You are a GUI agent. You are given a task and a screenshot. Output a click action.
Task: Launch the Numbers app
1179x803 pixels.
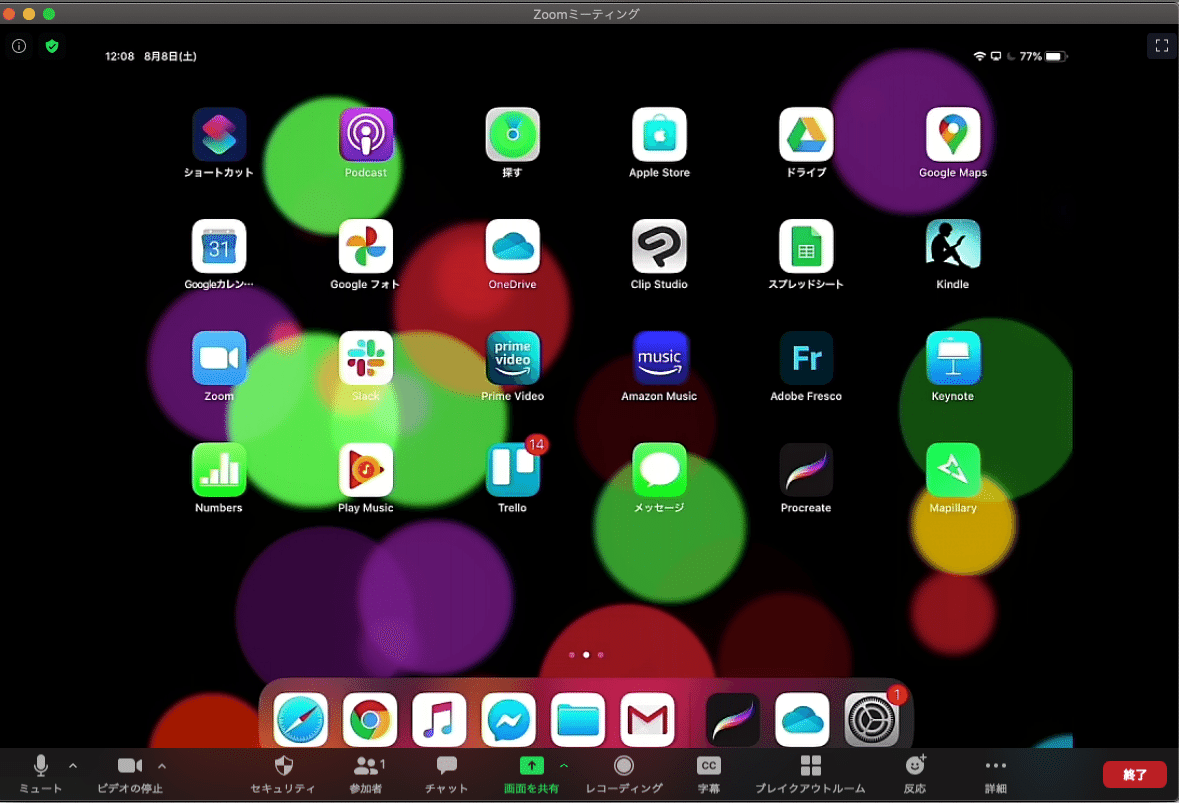[219, 471]
